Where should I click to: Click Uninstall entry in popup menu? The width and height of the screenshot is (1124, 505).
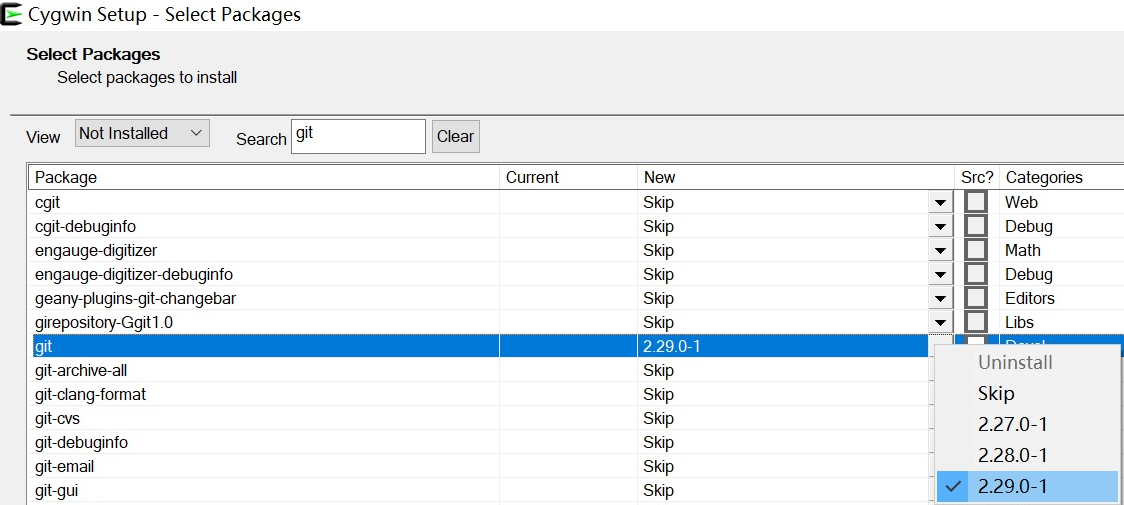pos(1028,362)
